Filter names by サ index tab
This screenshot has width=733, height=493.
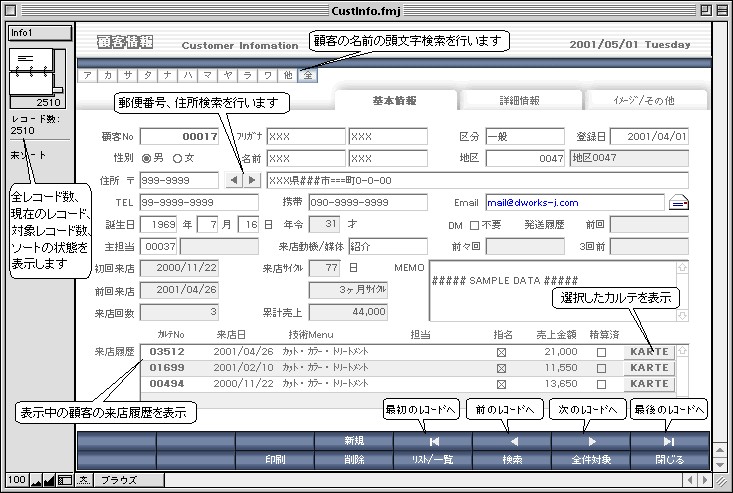click(128, 75)
